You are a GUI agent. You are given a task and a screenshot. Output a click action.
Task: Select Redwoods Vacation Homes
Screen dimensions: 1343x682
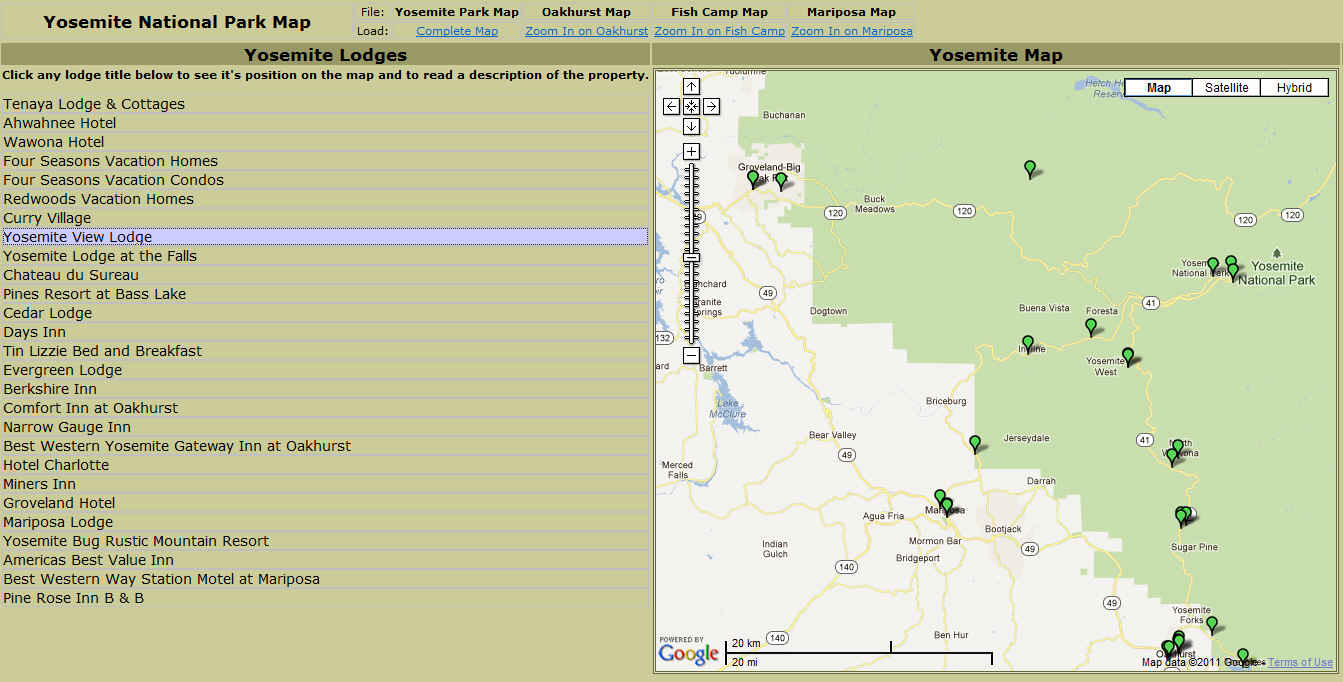pos(325,199)
